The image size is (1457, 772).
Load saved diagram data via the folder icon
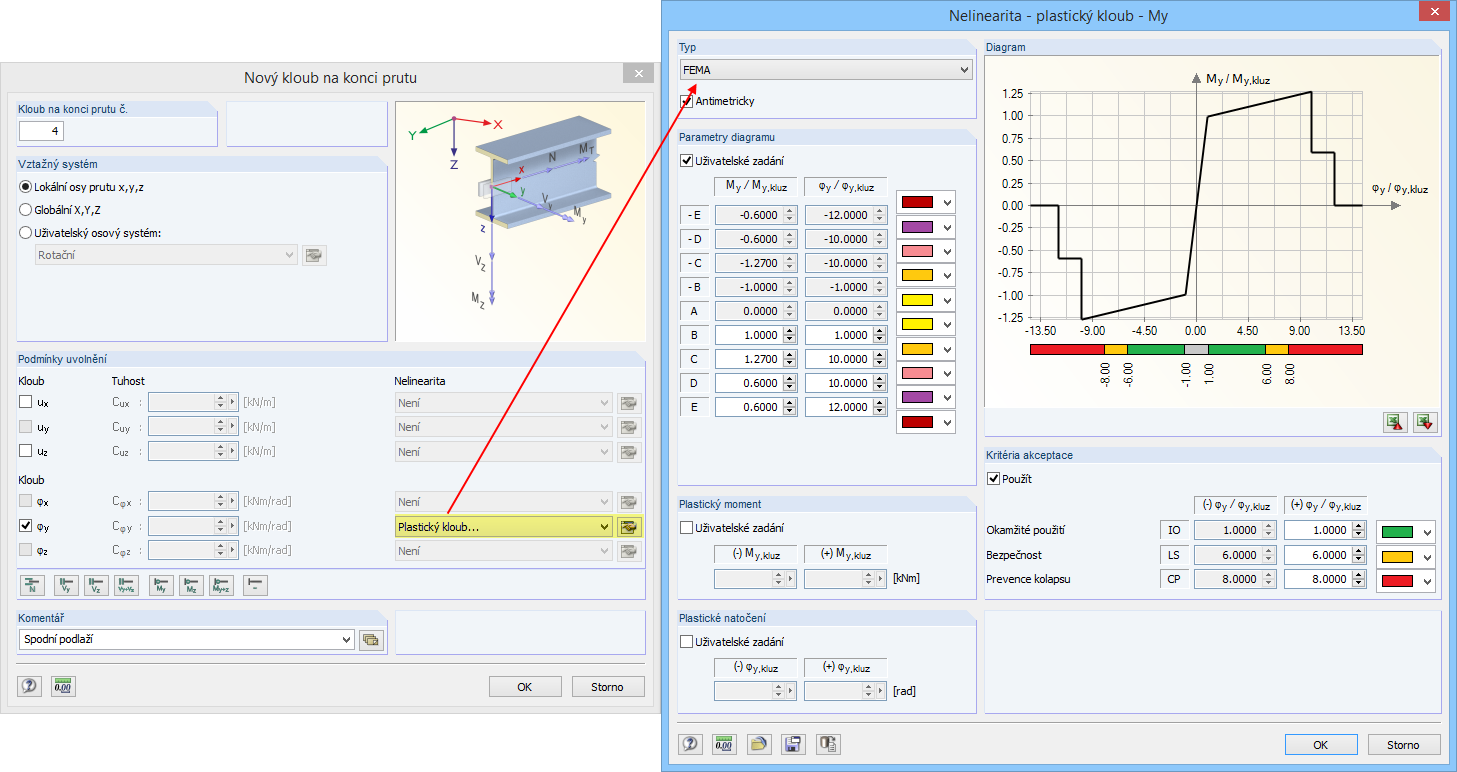760,743
